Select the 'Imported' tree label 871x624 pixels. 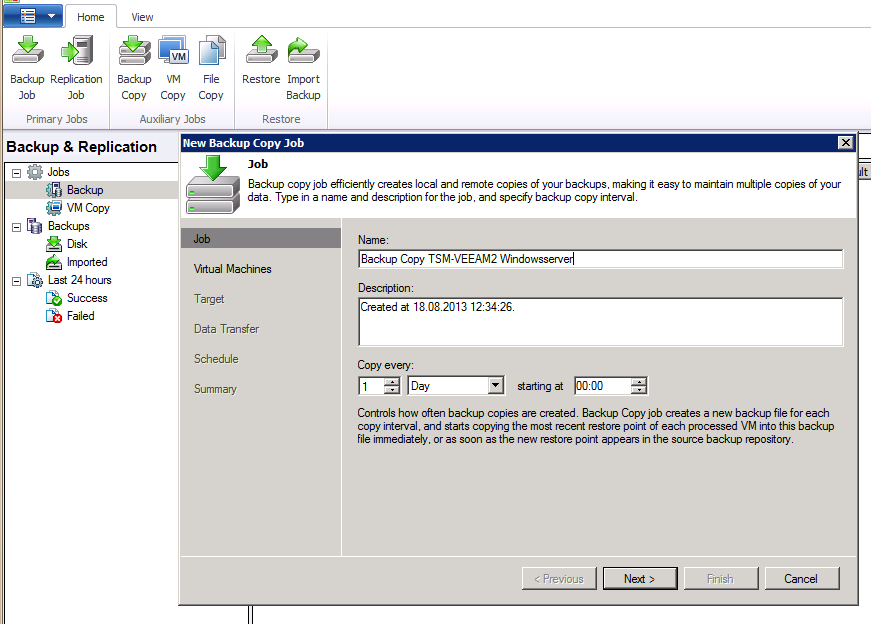(87, 262)
